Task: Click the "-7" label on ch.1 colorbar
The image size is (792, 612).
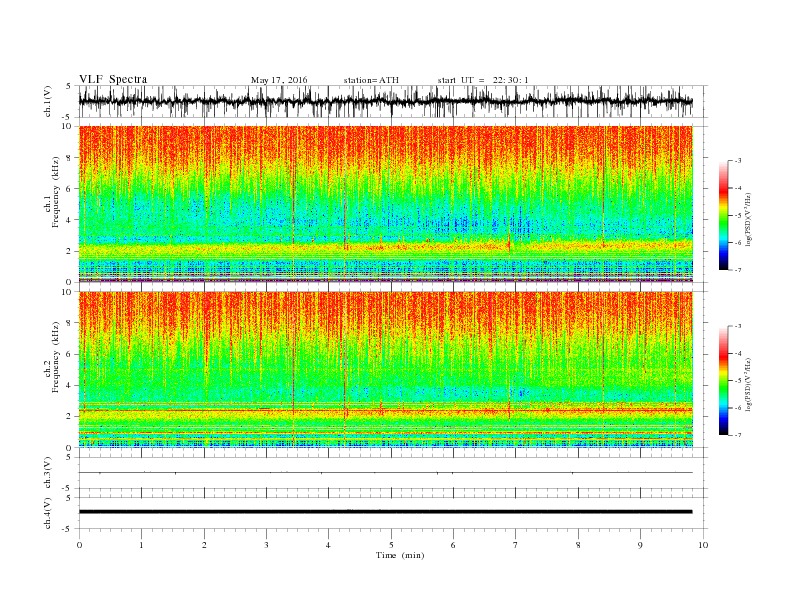Action: [x=737, y=270]
